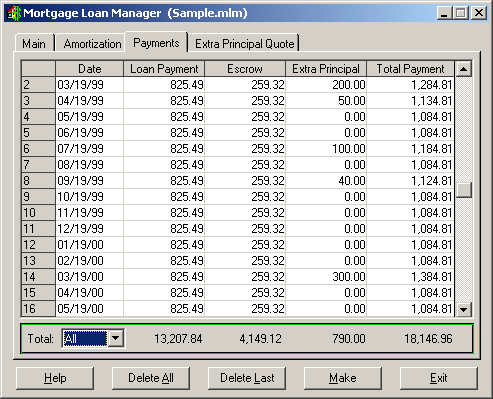493x399 pixels.
Task: Select the Payments tab
Action: (x=156, y=42)
